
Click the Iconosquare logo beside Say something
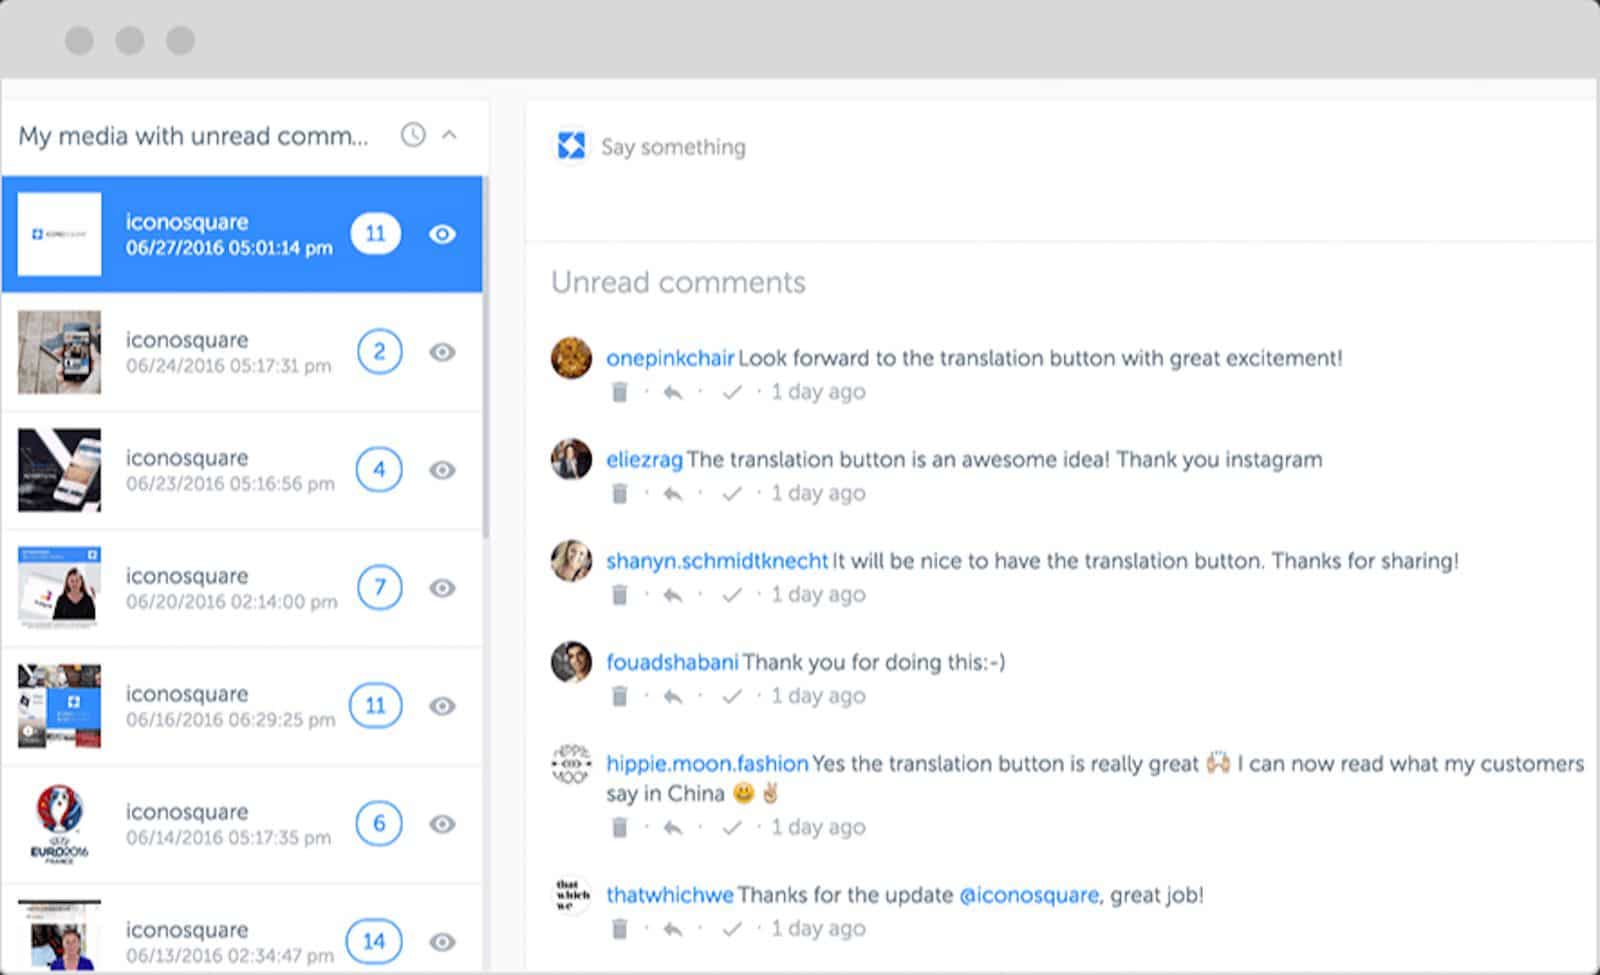571,146
